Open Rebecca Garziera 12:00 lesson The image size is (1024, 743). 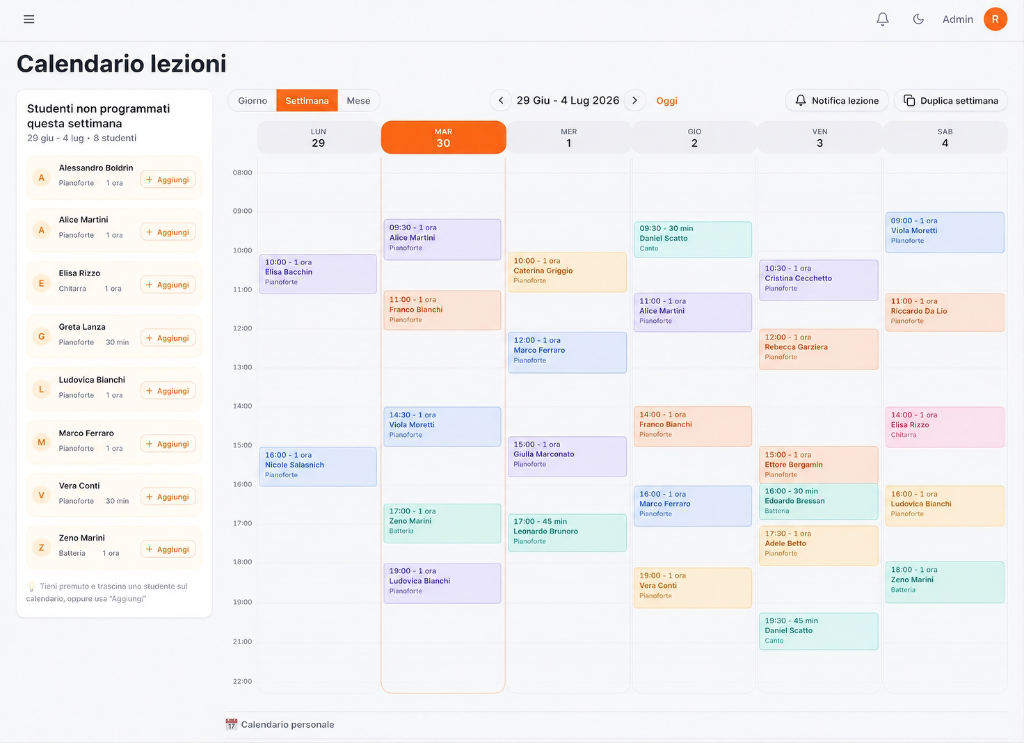click(x=819, y=349)
